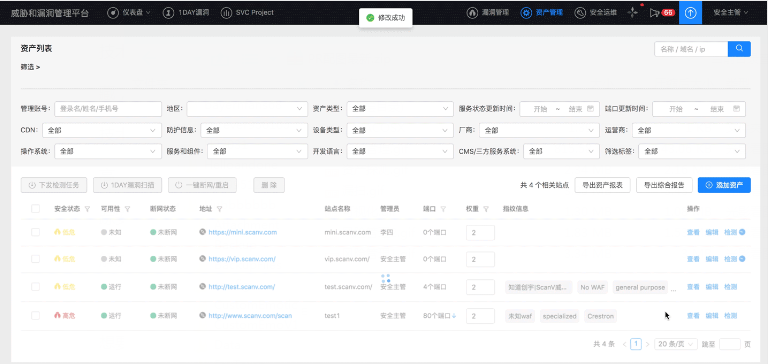The width and height of the screenshot is (768, 364).
Task: Open the 防护信息 dropdown
Action: (x=254, y=130)
